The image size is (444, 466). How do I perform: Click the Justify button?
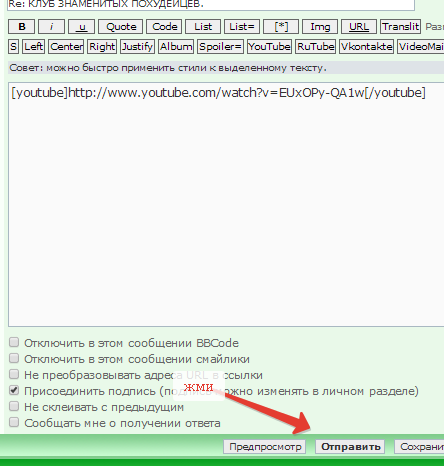137,46
